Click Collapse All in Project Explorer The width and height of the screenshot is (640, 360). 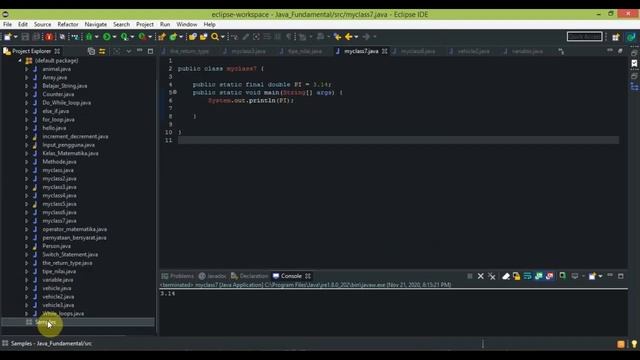pyautogui.click(x=91, y=51)
